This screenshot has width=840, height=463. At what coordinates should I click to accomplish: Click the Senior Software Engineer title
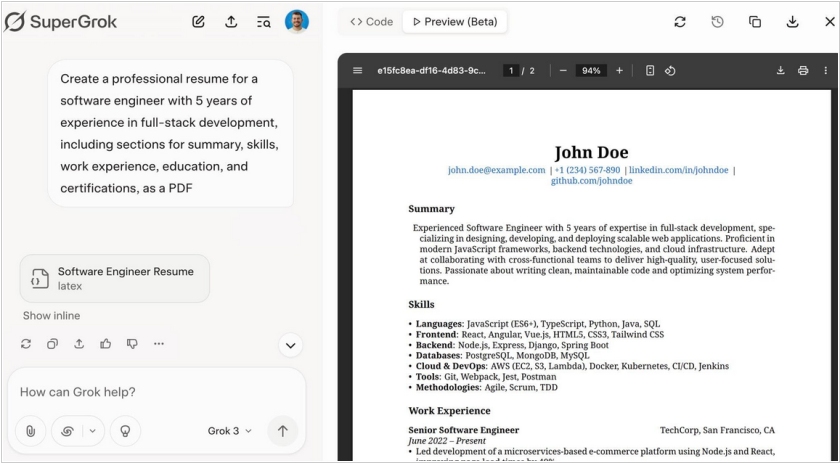pyautogui.click(x=463, y=430)
